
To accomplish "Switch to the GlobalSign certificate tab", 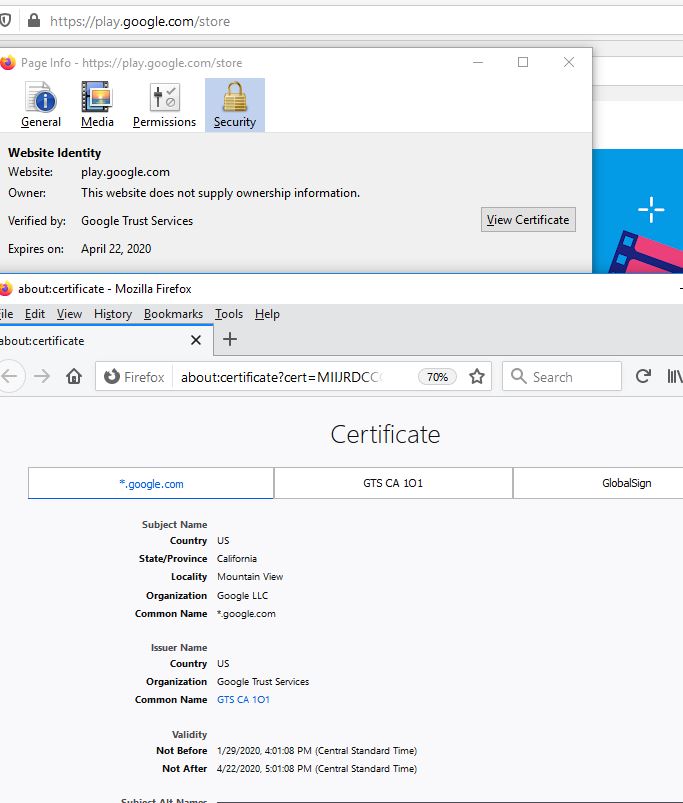I will 626,483.
